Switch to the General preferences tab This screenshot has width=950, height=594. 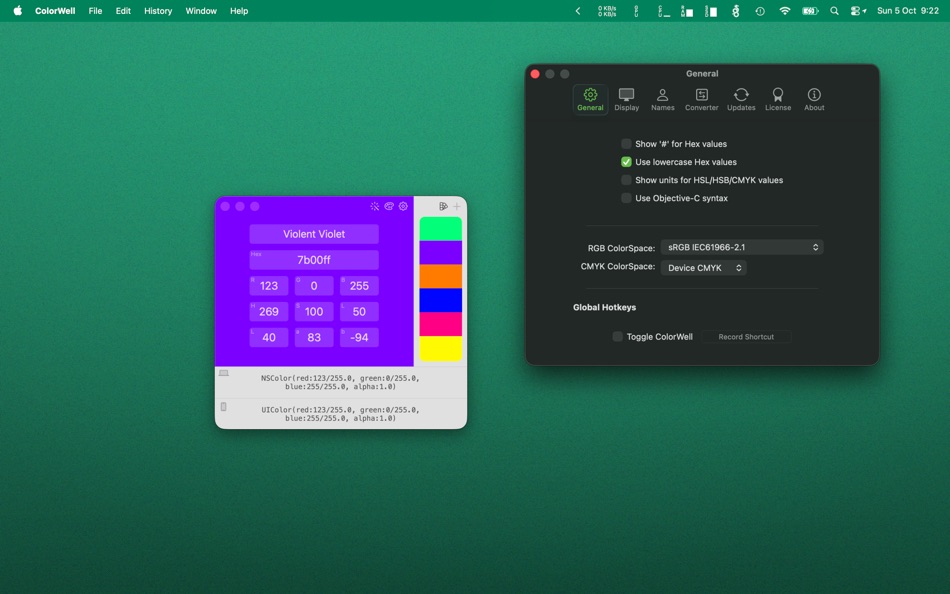coord(590,97)
